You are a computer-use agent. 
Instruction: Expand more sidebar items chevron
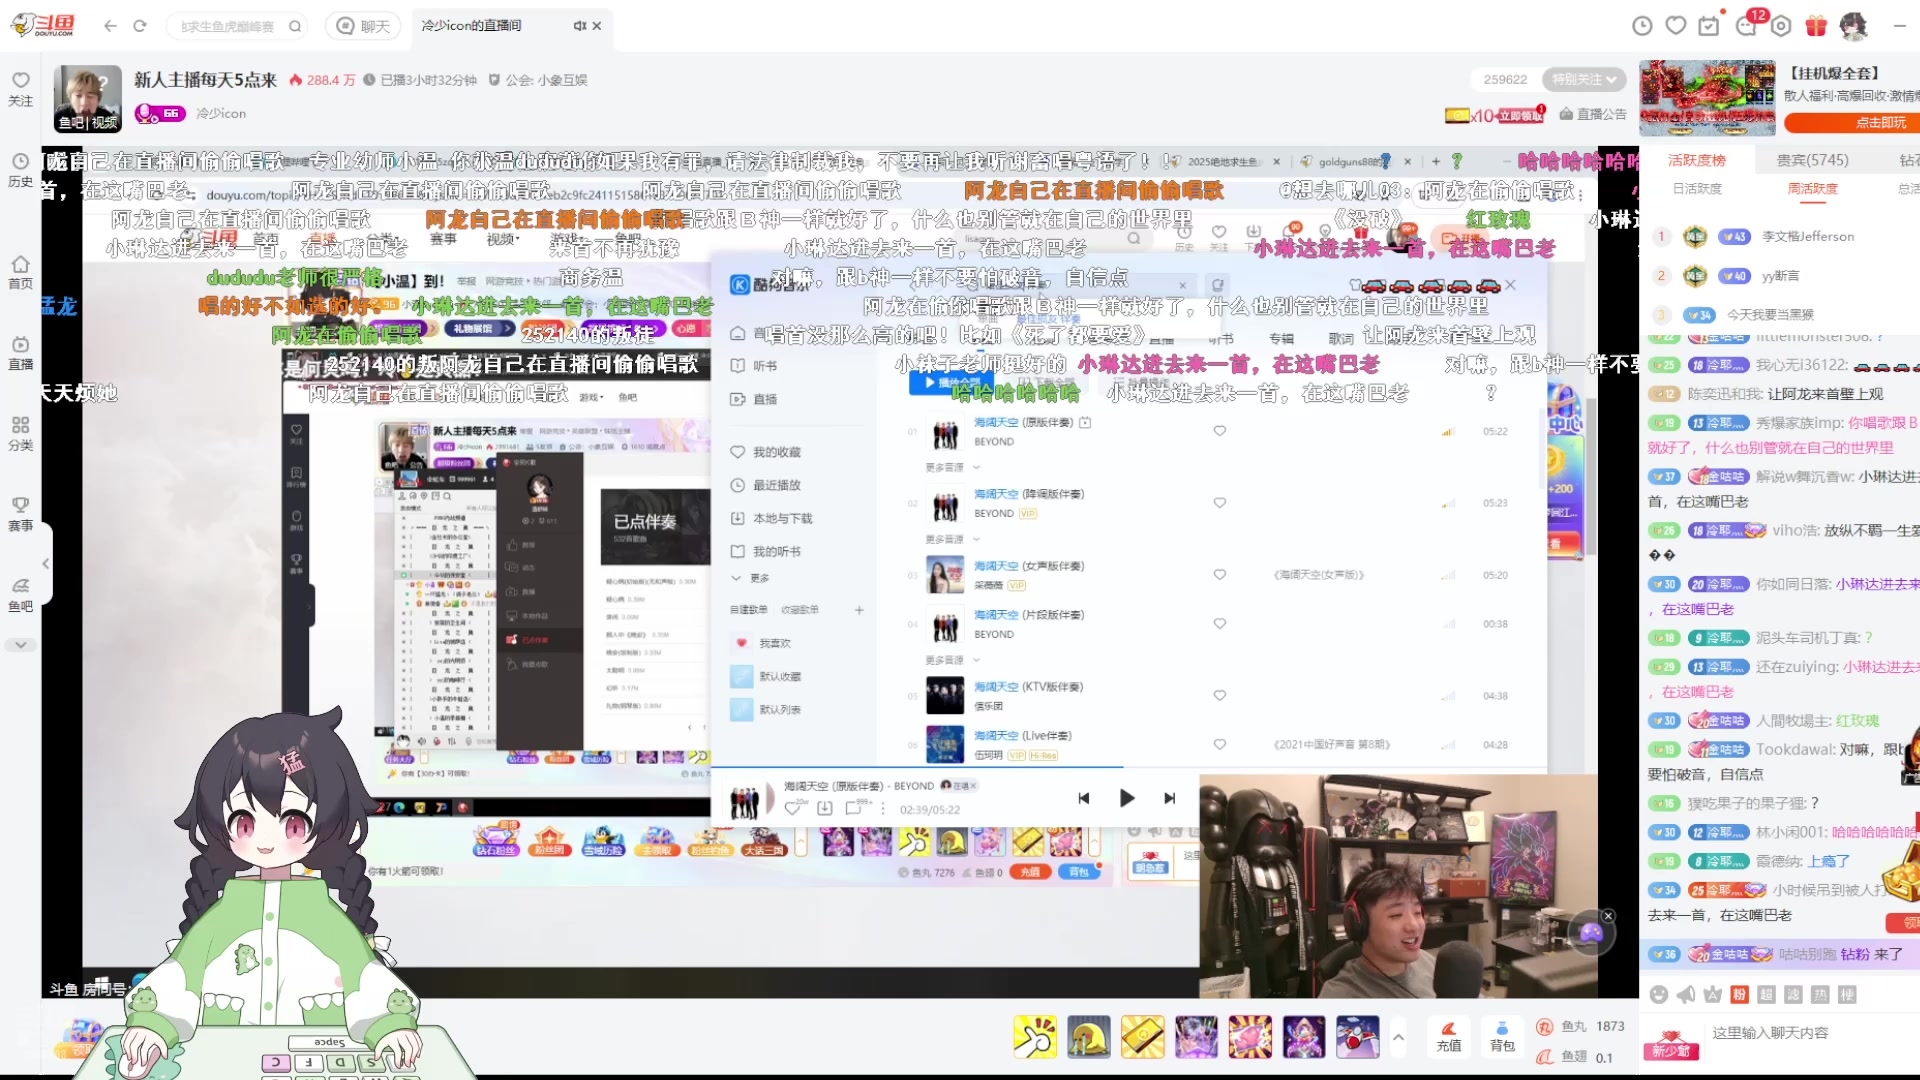20,645
